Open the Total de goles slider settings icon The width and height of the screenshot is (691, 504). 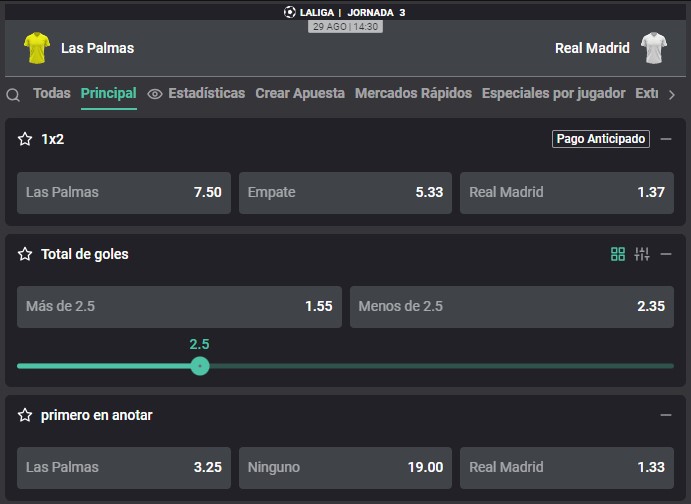tap(642, 254)
